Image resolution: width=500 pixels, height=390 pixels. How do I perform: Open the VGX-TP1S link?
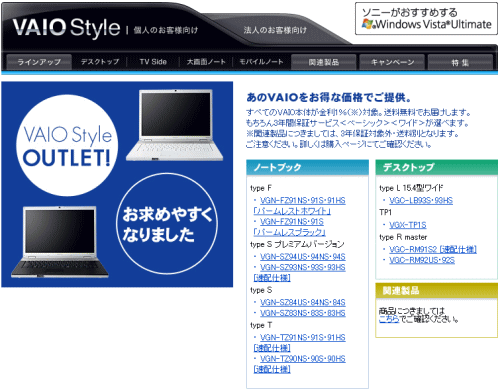(x=408, y=225)
